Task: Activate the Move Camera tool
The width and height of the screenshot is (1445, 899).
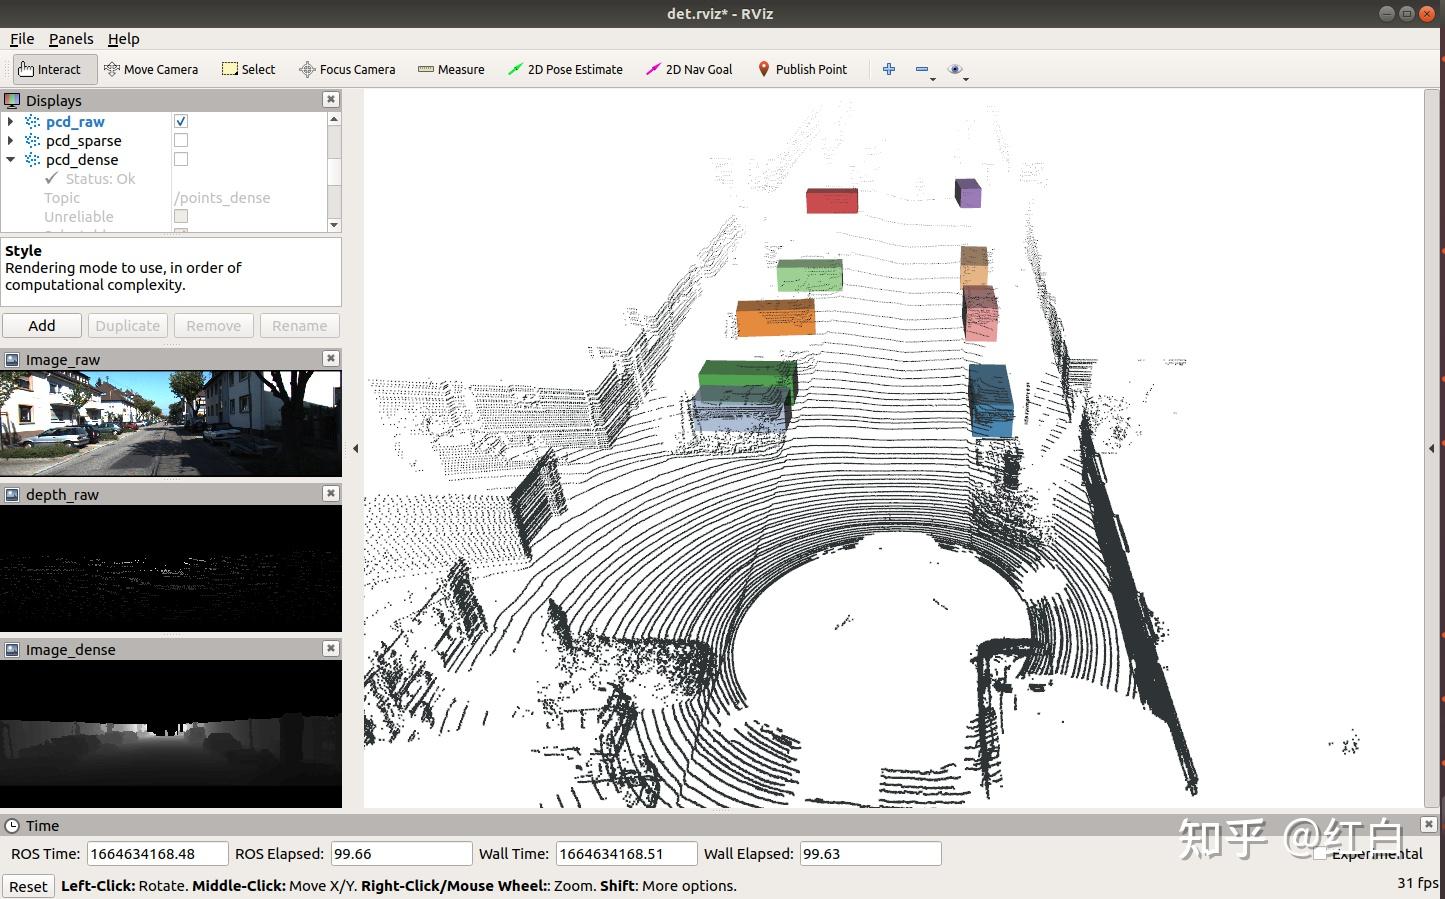Action: pos(151,69)
